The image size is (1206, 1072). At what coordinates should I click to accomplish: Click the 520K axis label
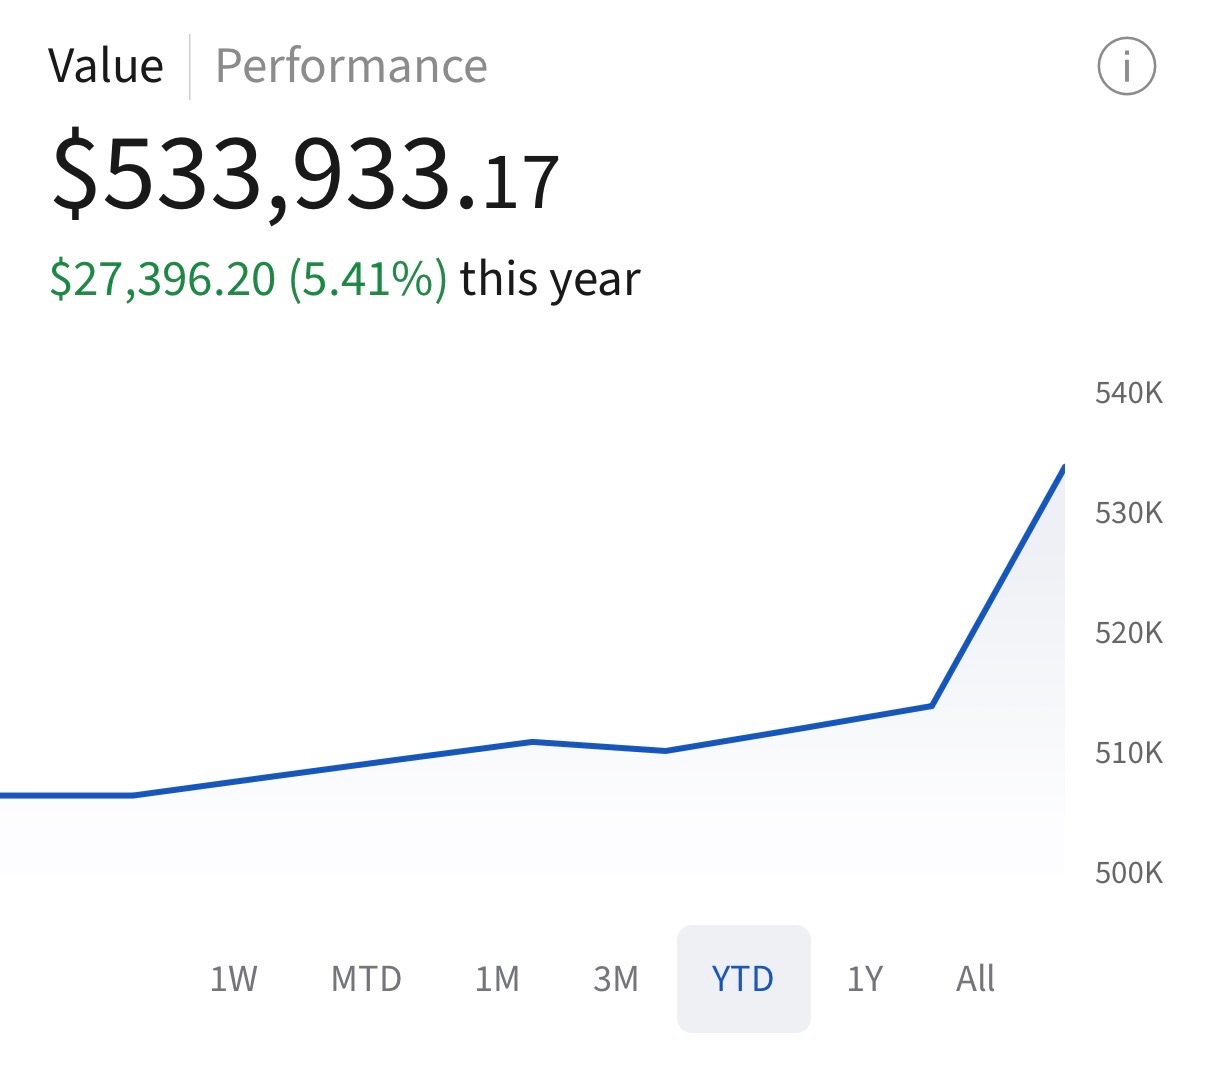click(1129, 633)
